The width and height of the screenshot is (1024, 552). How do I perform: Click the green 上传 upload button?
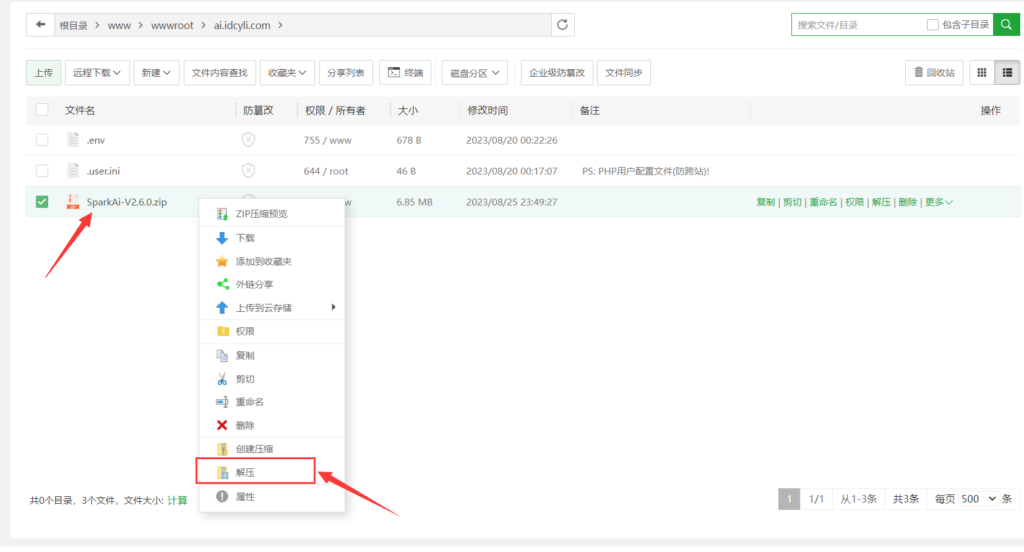[43, 73]
